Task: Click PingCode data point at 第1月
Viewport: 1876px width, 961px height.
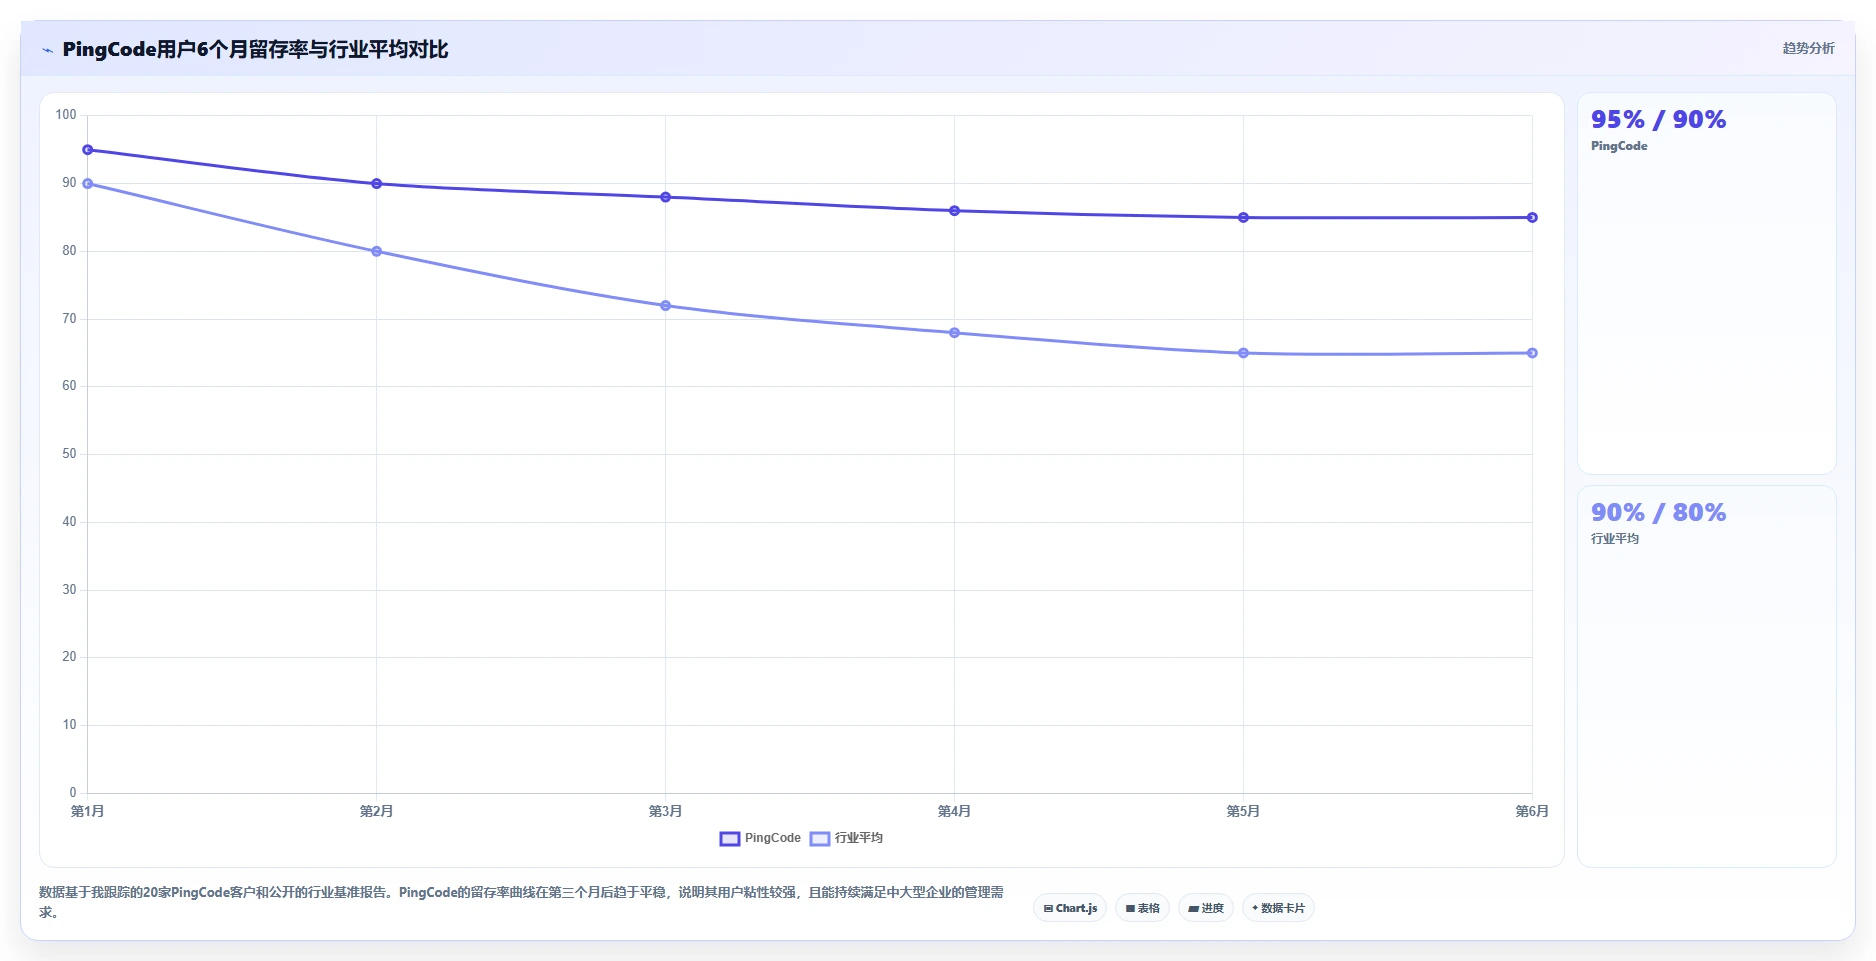Action: click(88, 150)
